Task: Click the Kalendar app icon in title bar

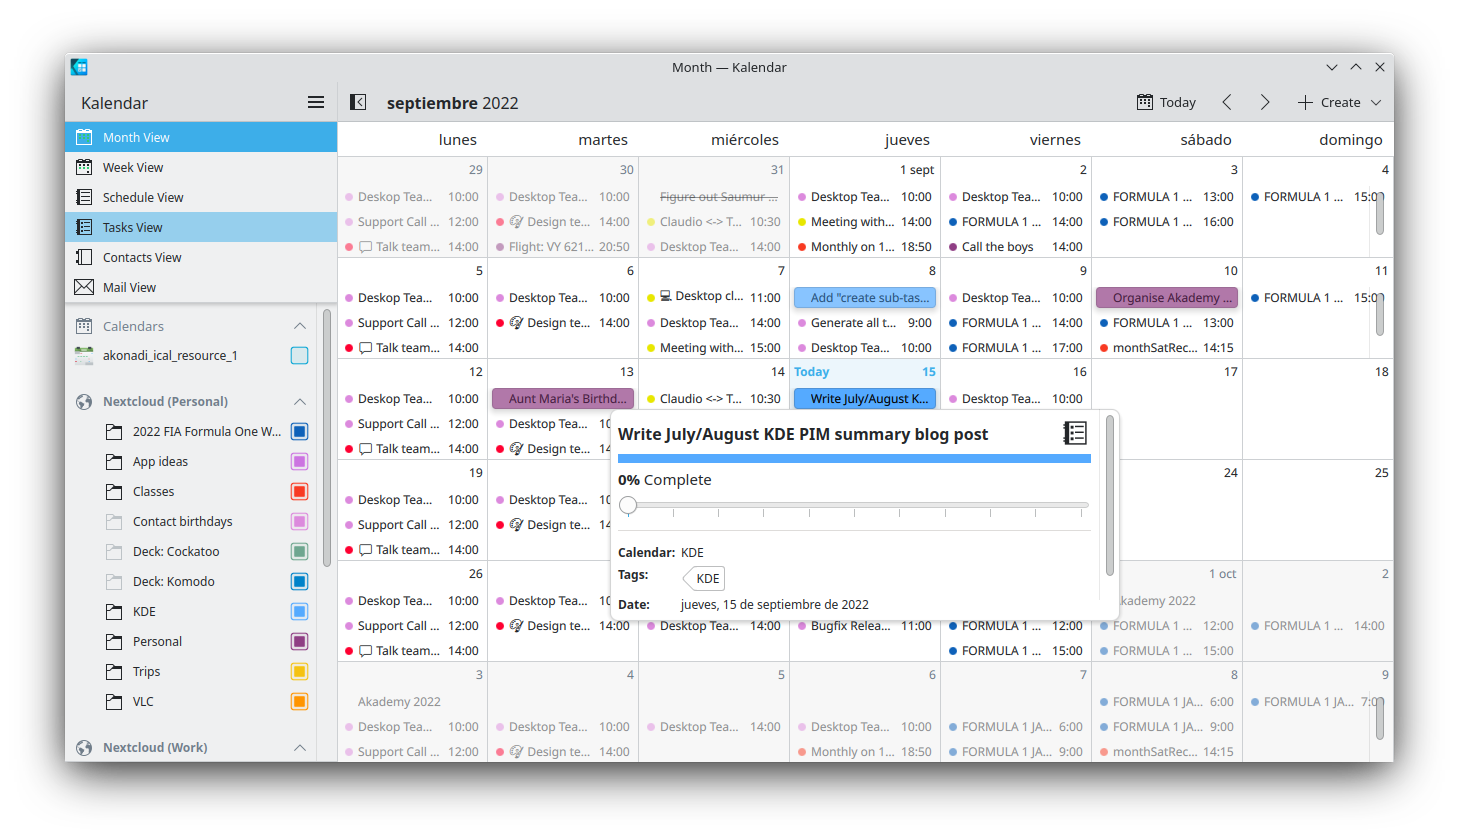Action: pos(80,67)
